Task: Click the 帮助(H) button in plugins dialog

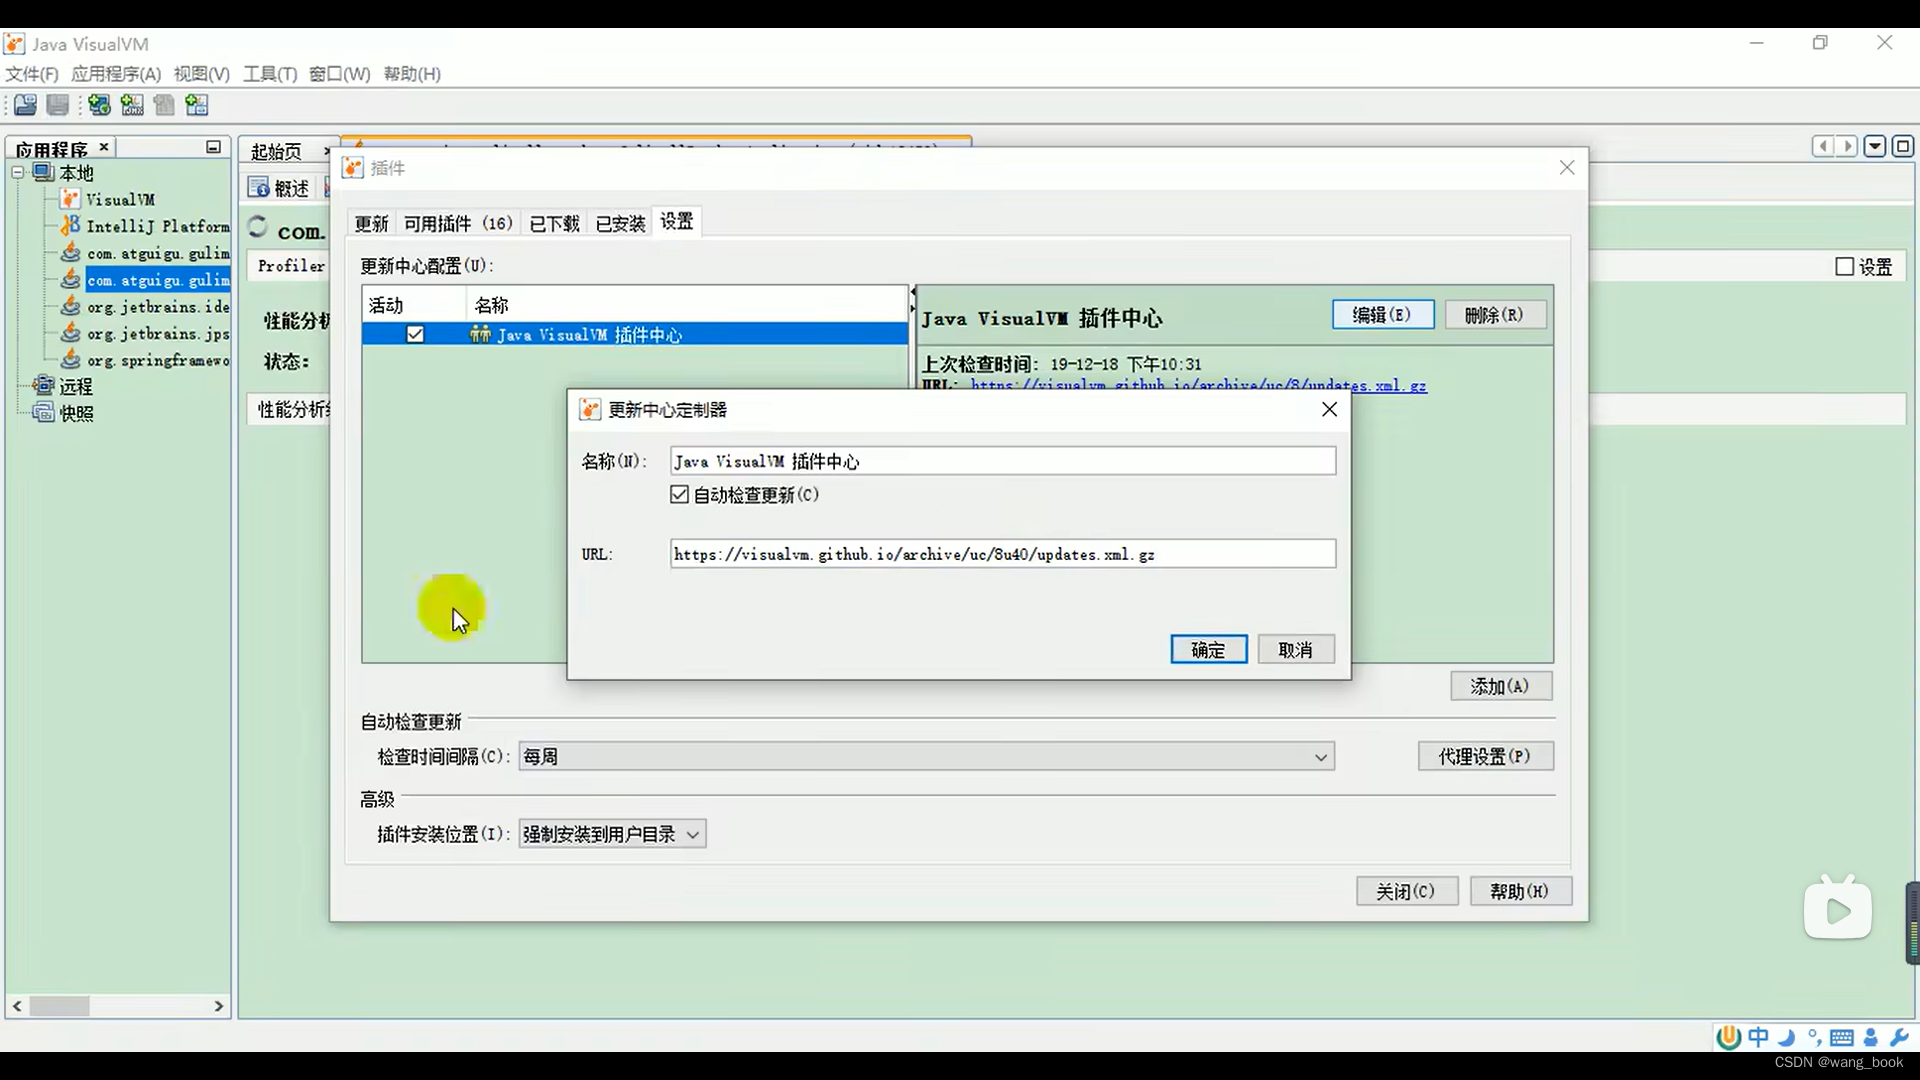Action: [1520, 891]
